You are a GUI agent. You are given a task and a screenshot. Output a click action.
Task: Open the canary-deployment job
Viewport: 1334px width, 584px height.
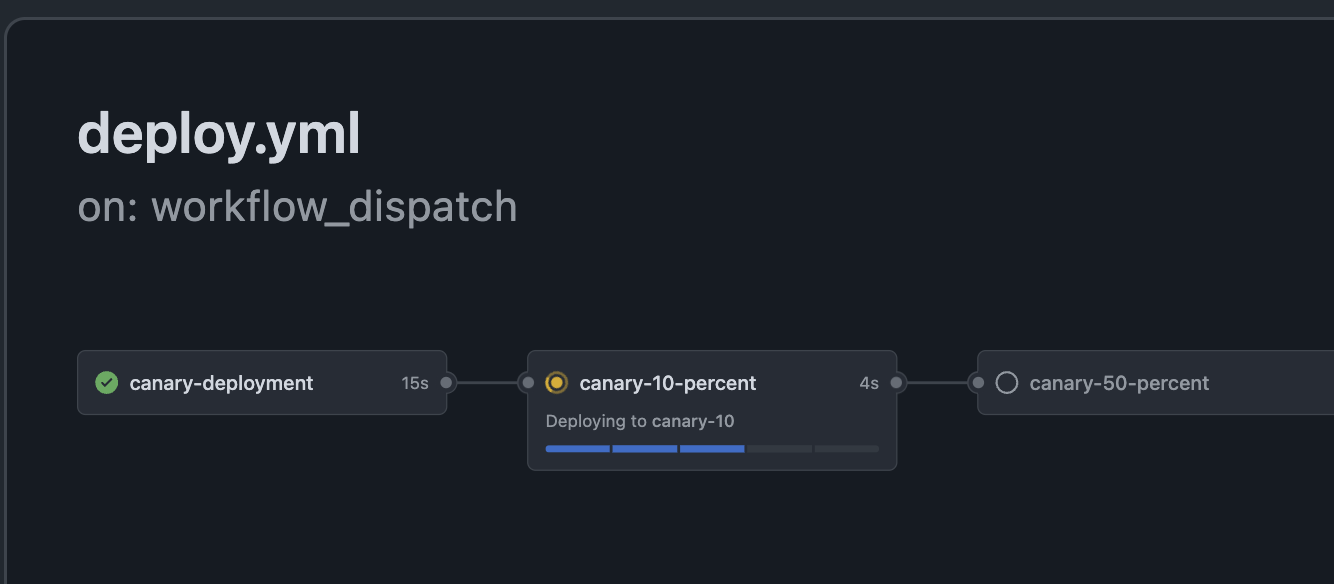[221, 383]
